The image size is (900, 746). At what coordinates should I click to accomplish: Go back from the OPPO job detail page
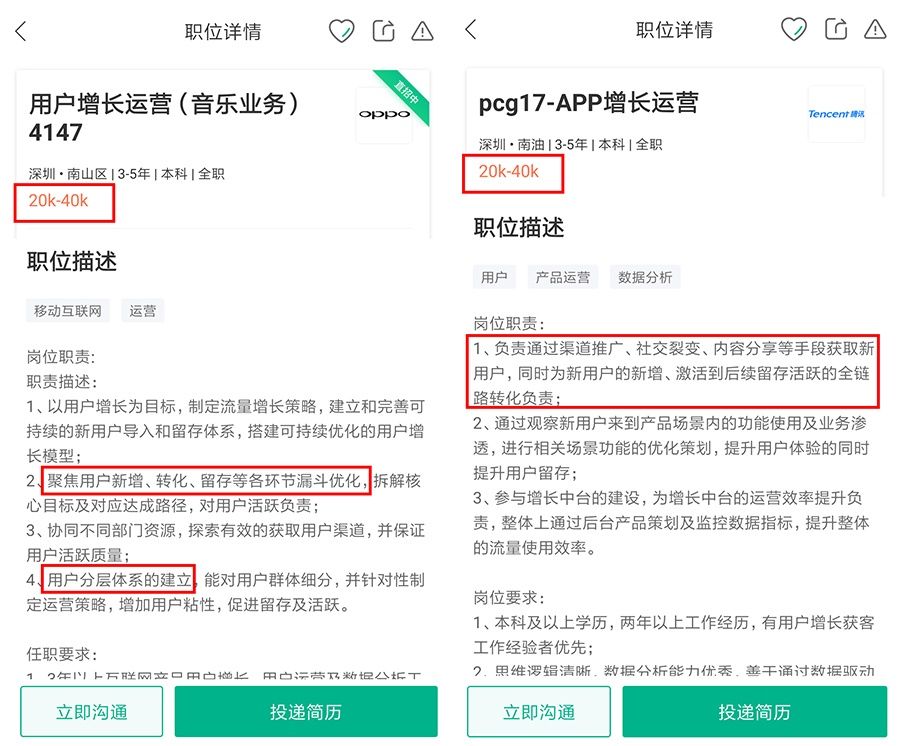pos(21,31)
